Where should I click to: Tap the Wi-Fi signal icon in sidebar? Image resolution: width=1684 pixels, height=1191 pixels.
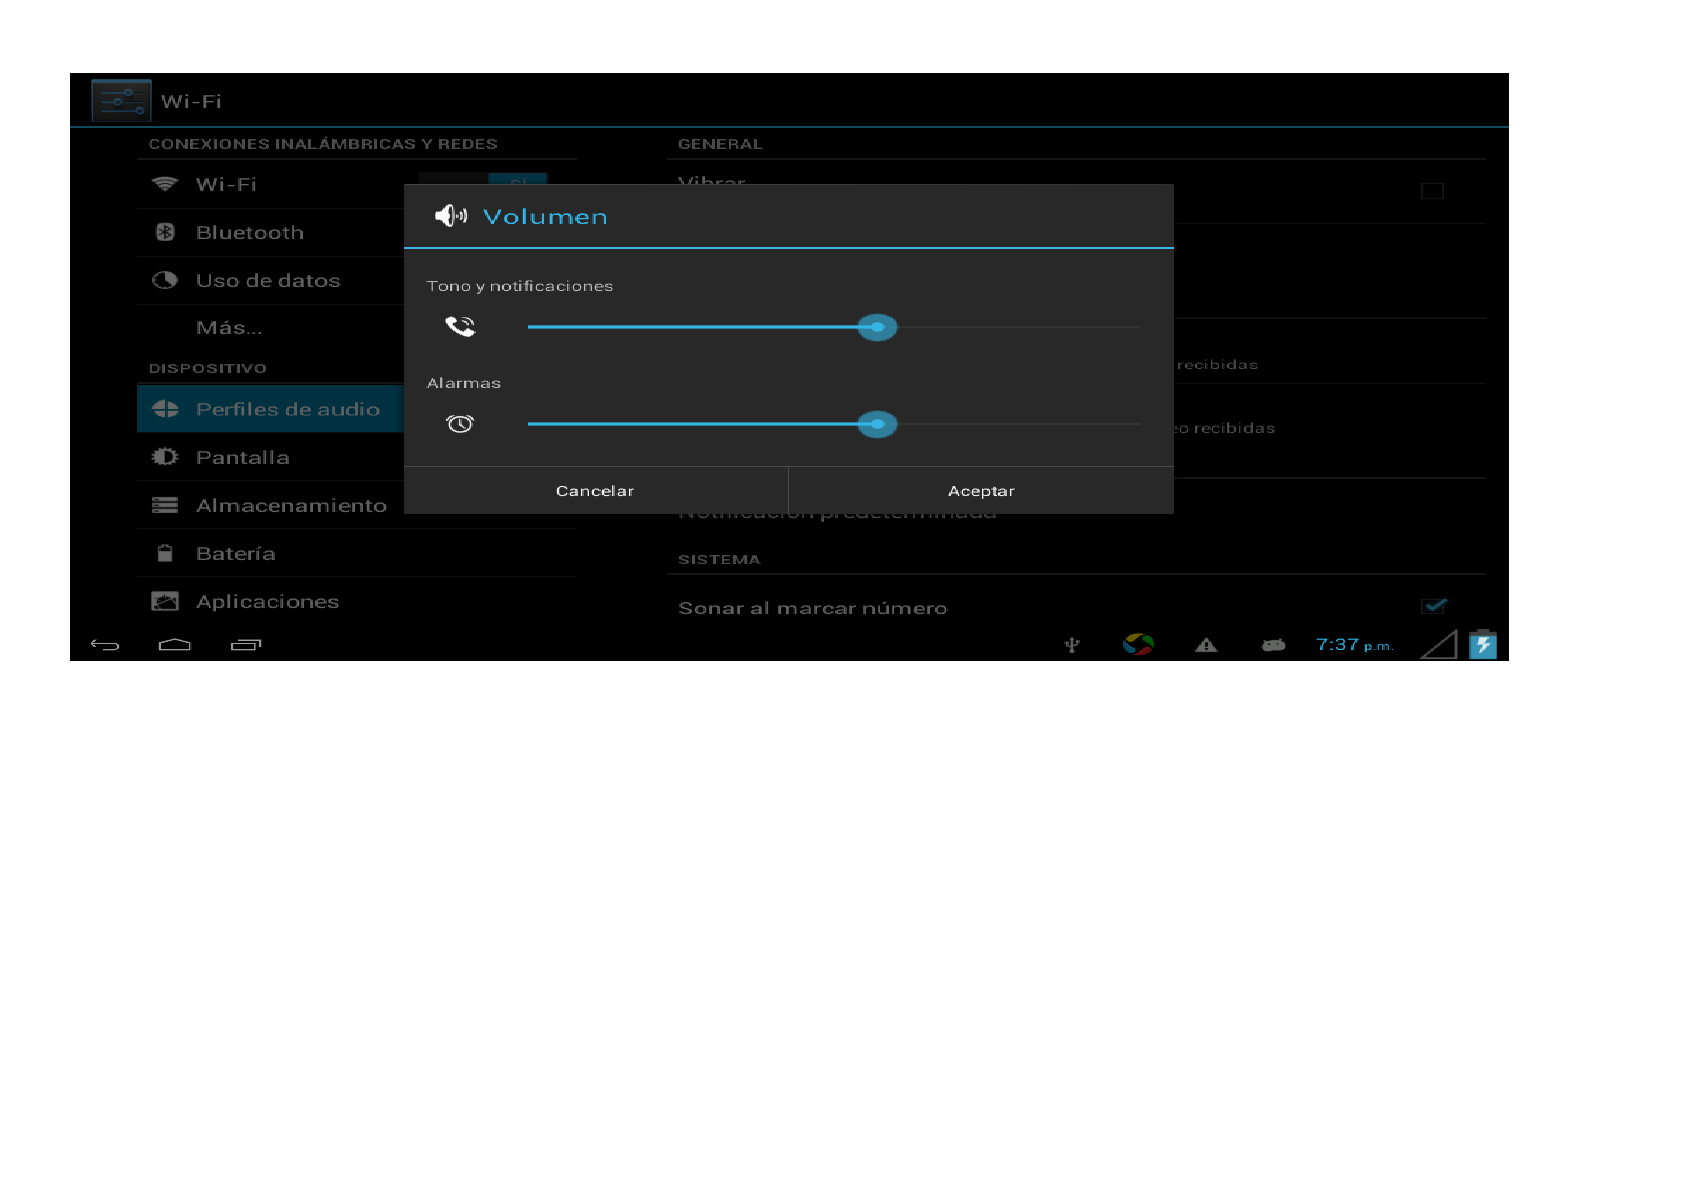click(x=165, y=184)
